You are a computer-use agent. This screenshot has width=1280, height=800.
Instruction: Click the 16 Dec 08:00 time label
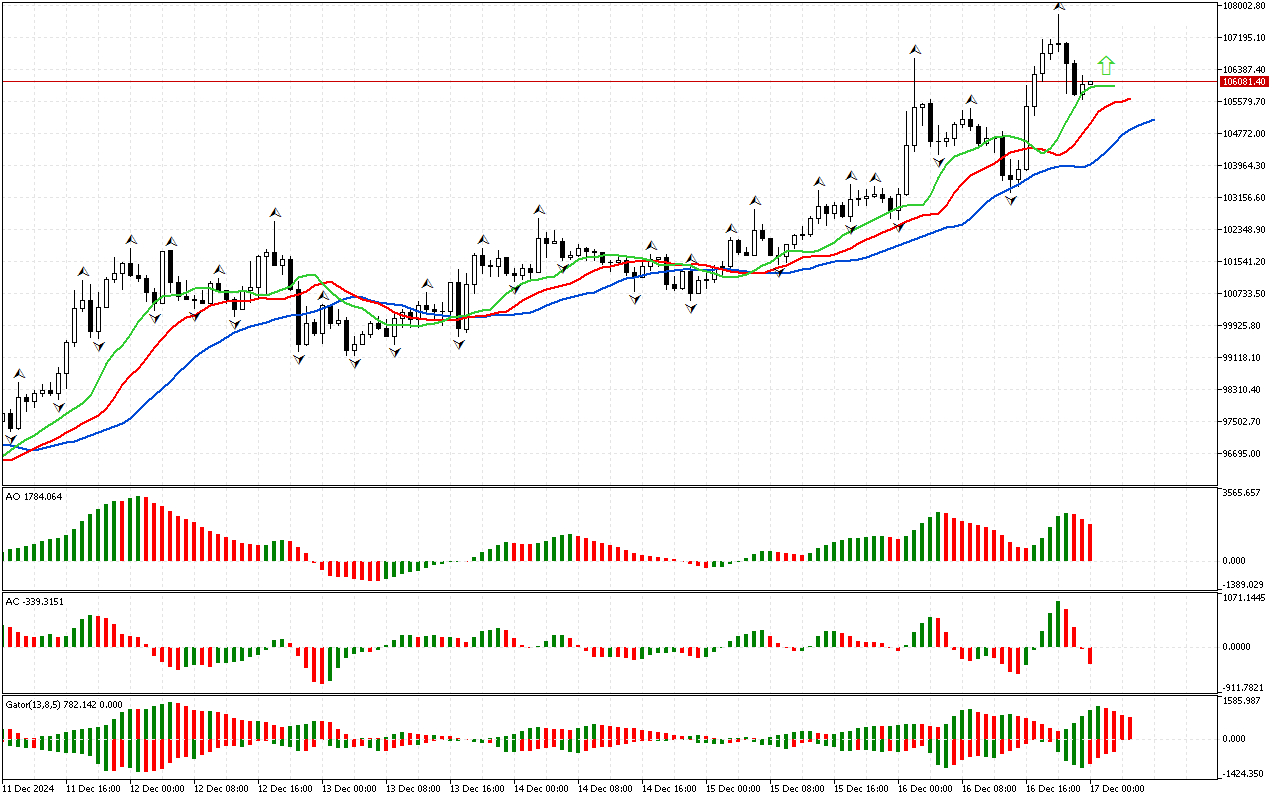(x=989, y=789)
